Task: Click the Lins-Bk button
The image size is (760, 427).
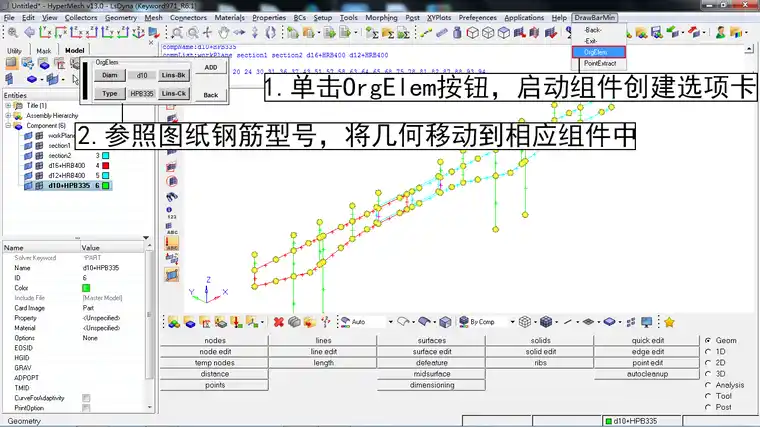Action: pyautogui.click(x=174, y=75)
